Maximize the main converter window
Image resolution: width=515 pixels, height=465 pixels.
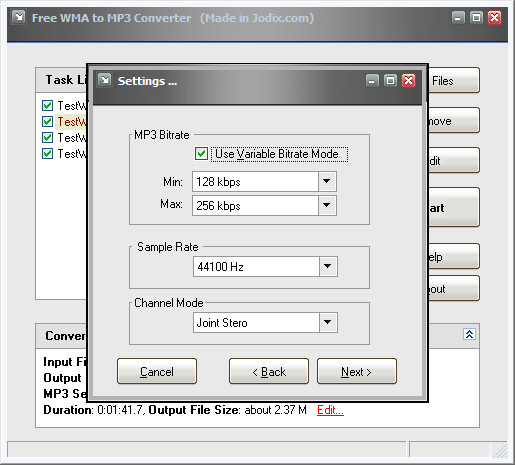[476, 17]
